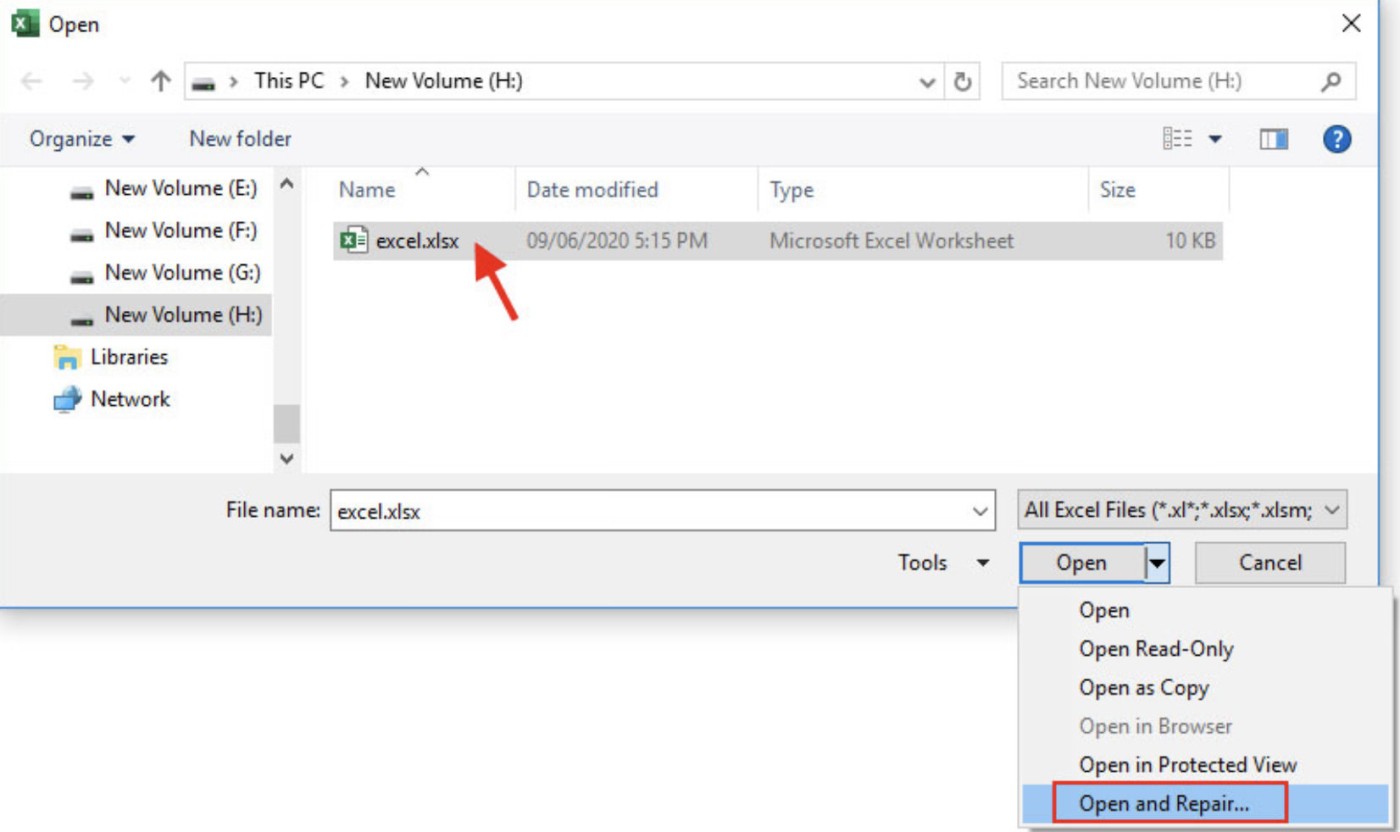Click the search magnifier icon
The image size is (1400, 832).
pos(1331,82)
